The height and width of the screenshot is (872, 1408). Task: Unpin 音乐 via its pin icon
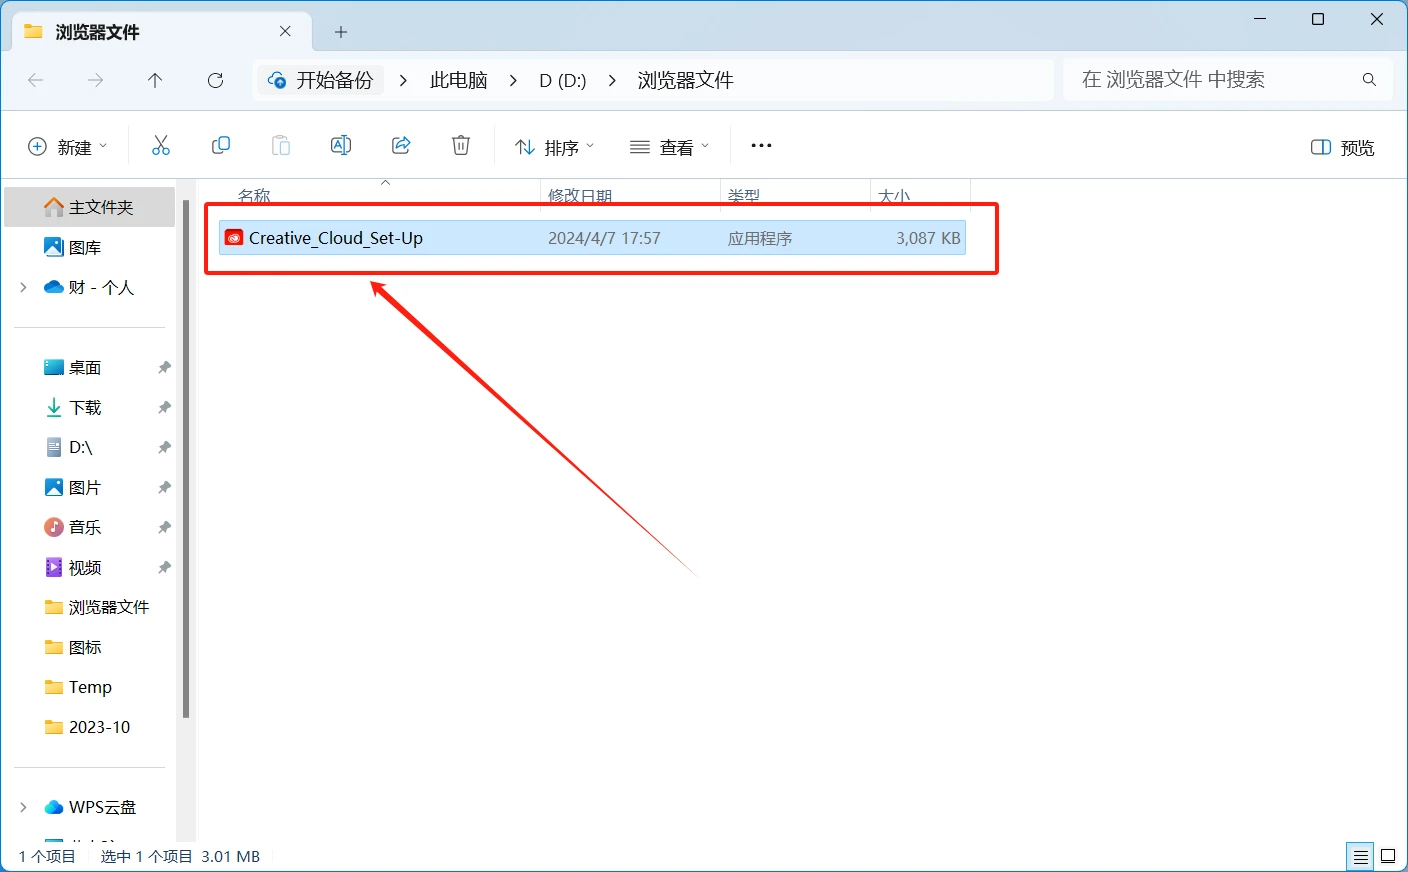(x=164, y=528)
